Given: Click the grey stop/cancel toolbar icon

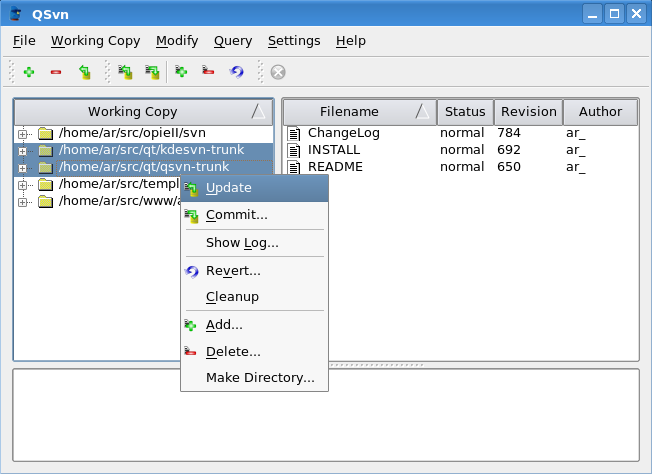Looking at the screenshot, I should pyautogui.click(x=278, y=72).
